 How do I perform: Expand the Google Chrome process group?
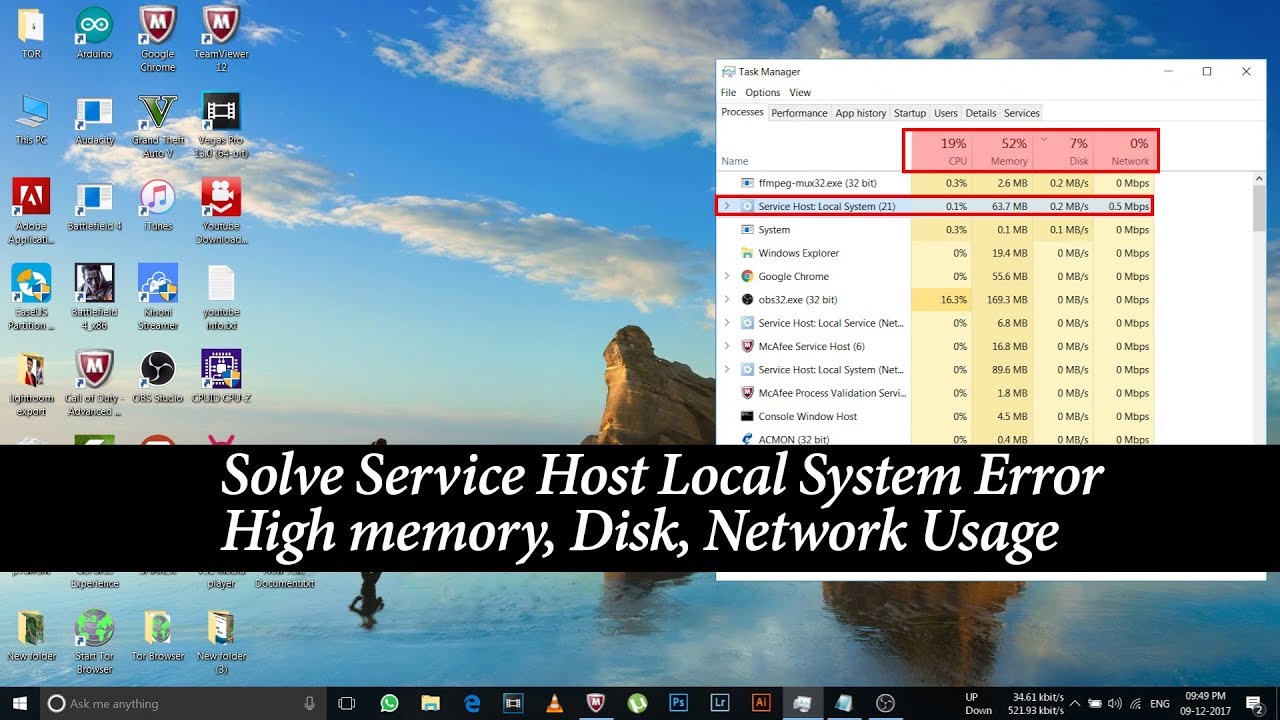727,276
